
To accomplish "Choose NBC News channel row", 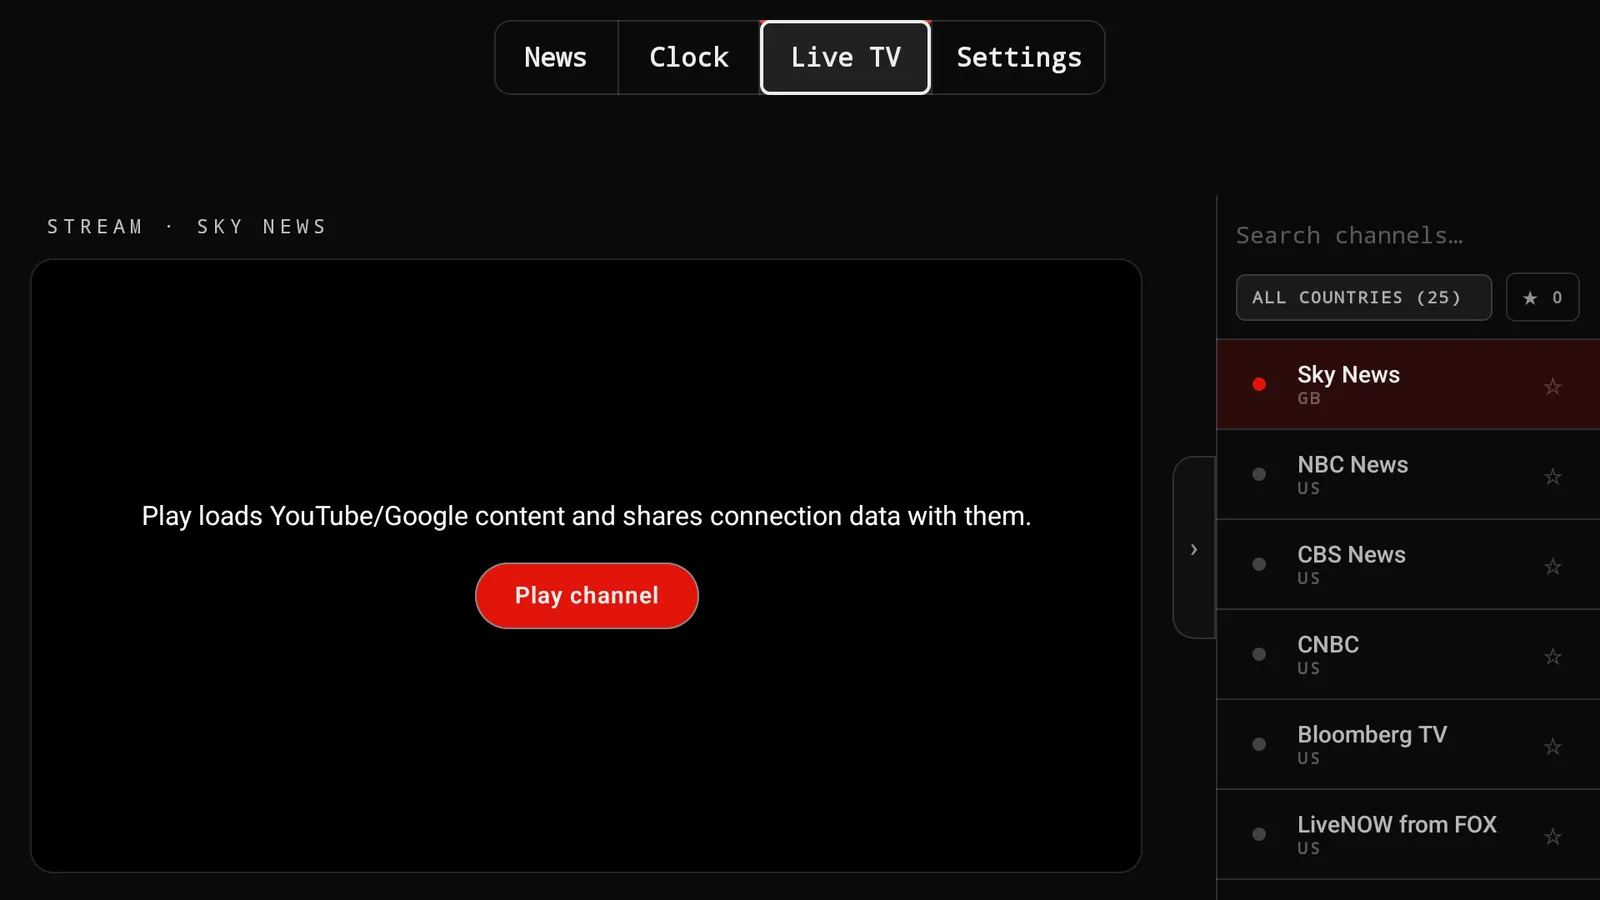I will 1408,474.
